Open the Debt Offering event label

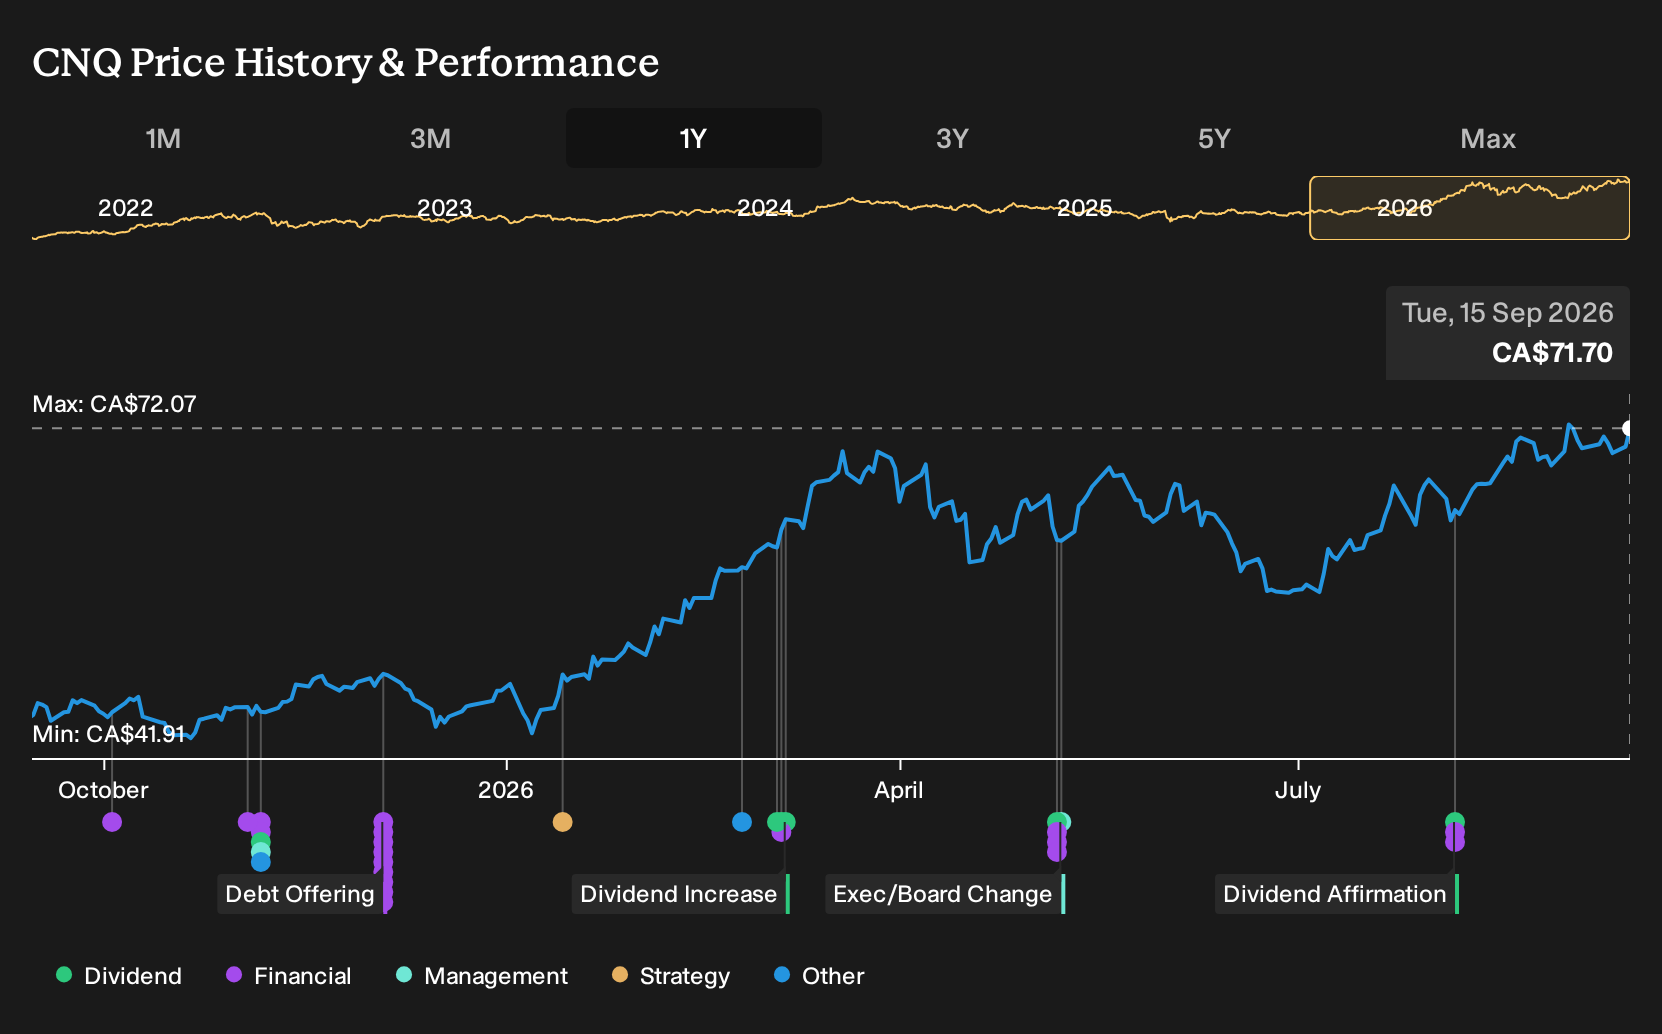pos(300,894)
